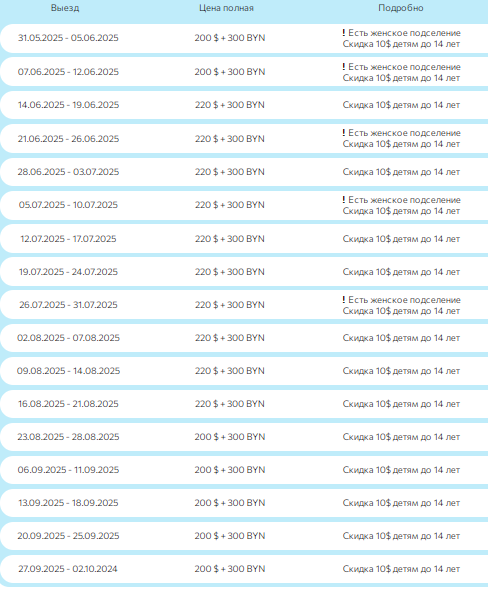Click the exclamation icon in 31.05.2025 row
Image resolution: width=488 pixels, height=589 pixels.
343,33
